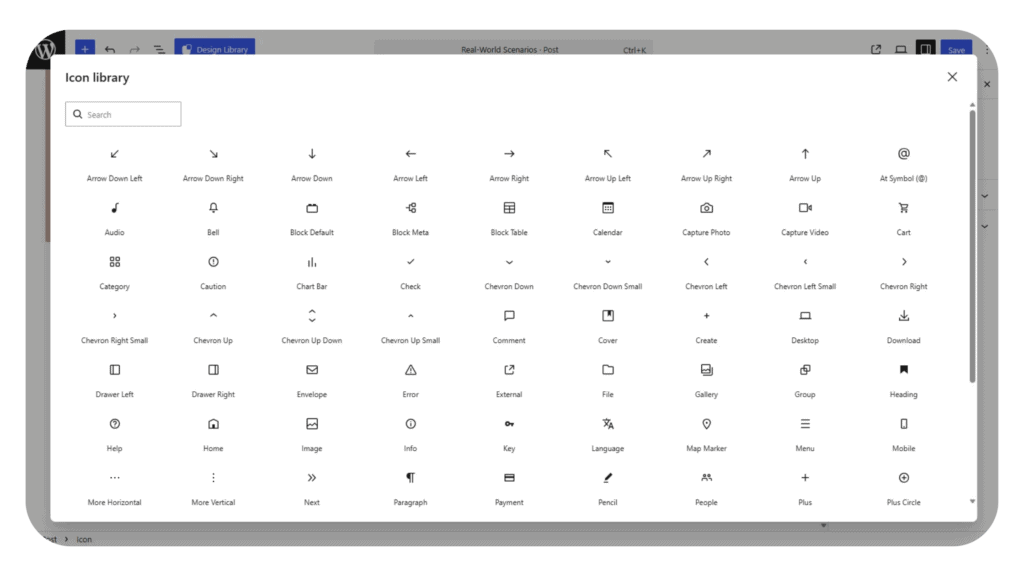1024x576 pixels.
Task: Pick the Calendar icon
Action: pyautogui.click(x=607, y=208)
